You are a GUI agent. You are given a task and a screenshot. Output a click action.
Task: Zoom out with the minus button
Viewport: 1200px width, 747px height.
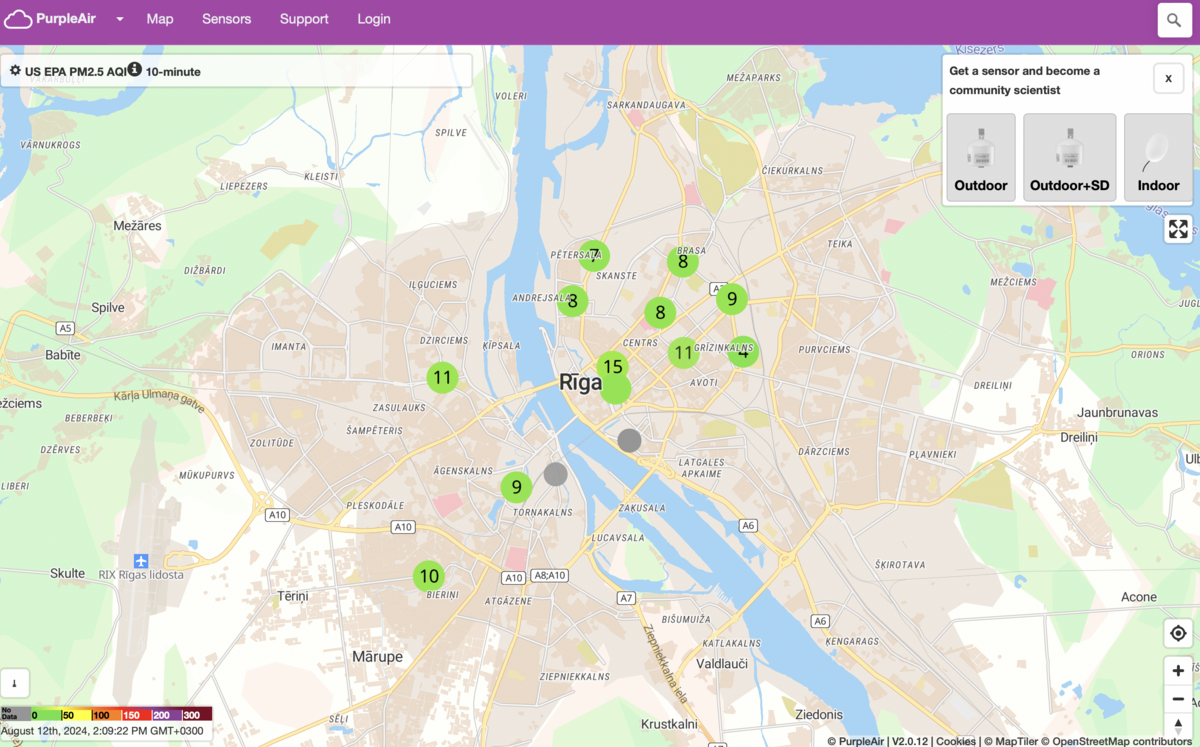tap(1178, 699)
